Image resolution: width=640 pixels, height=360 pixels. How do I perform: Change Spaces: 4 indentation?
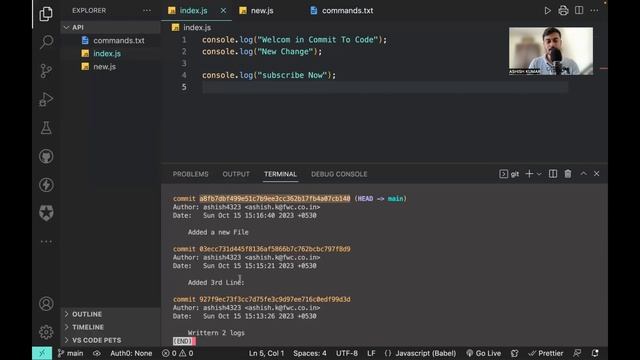point(310,353)
